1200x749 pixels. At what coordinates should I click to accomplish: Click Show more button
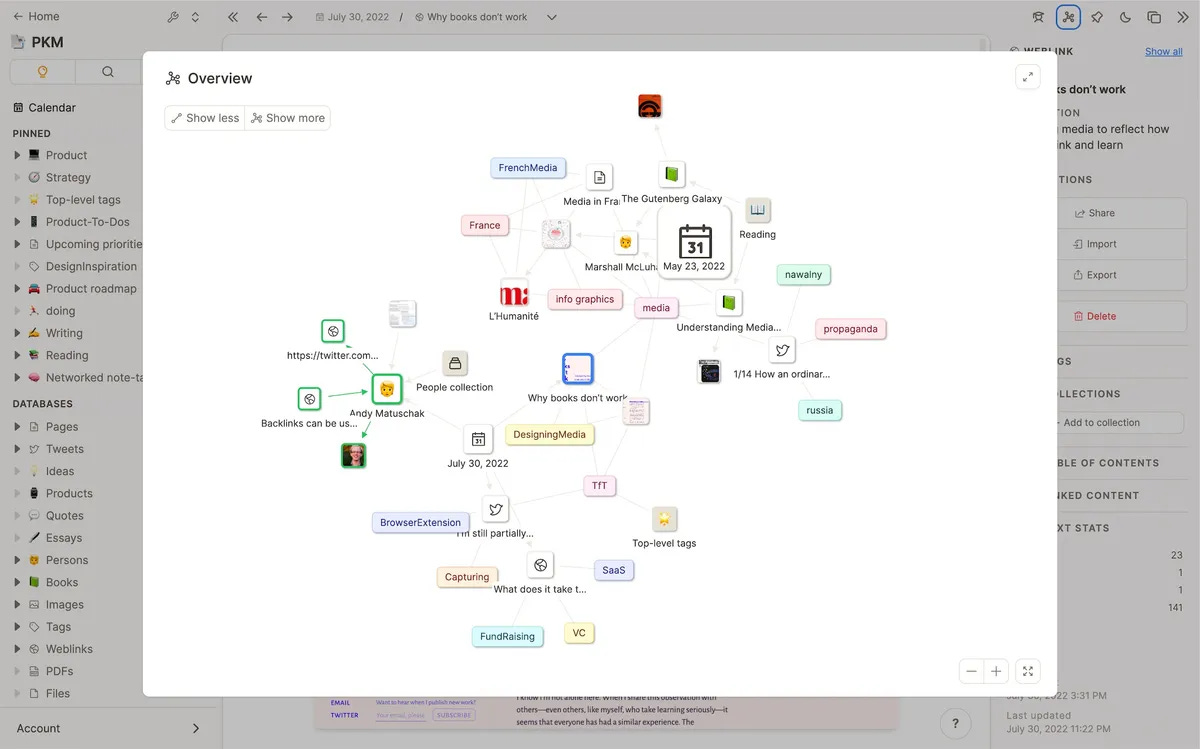tap(288, 118)
